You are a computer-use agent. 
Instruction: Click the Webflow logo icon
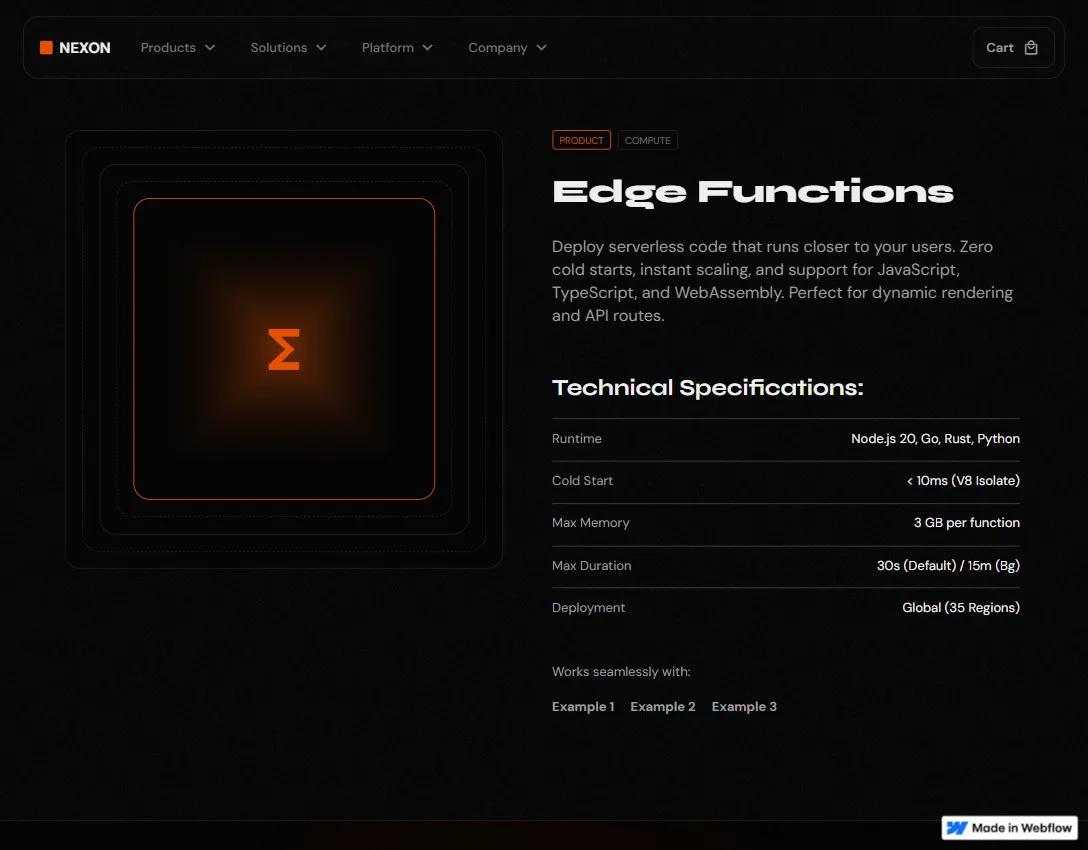pos(957,827)
